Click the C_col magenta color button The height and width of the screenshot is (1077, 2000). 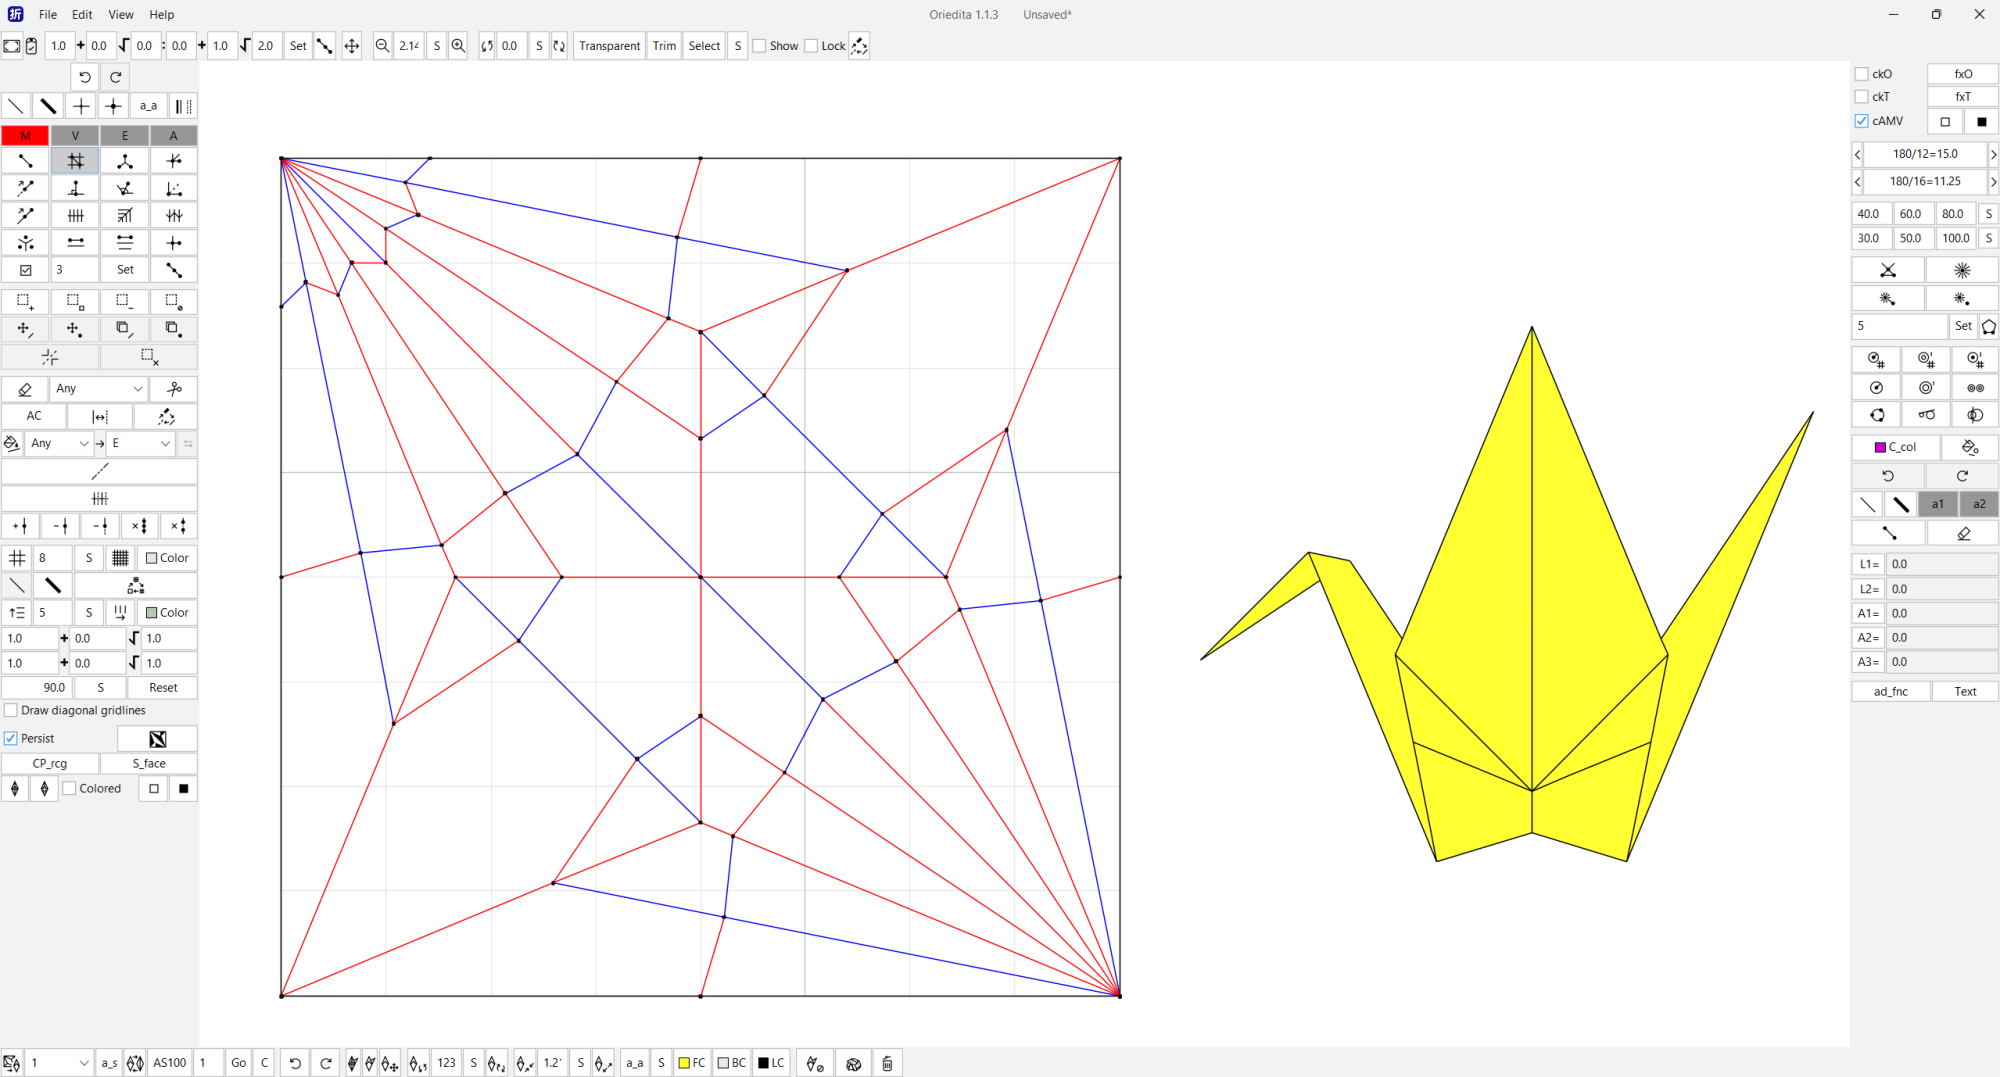(1896, 447)
